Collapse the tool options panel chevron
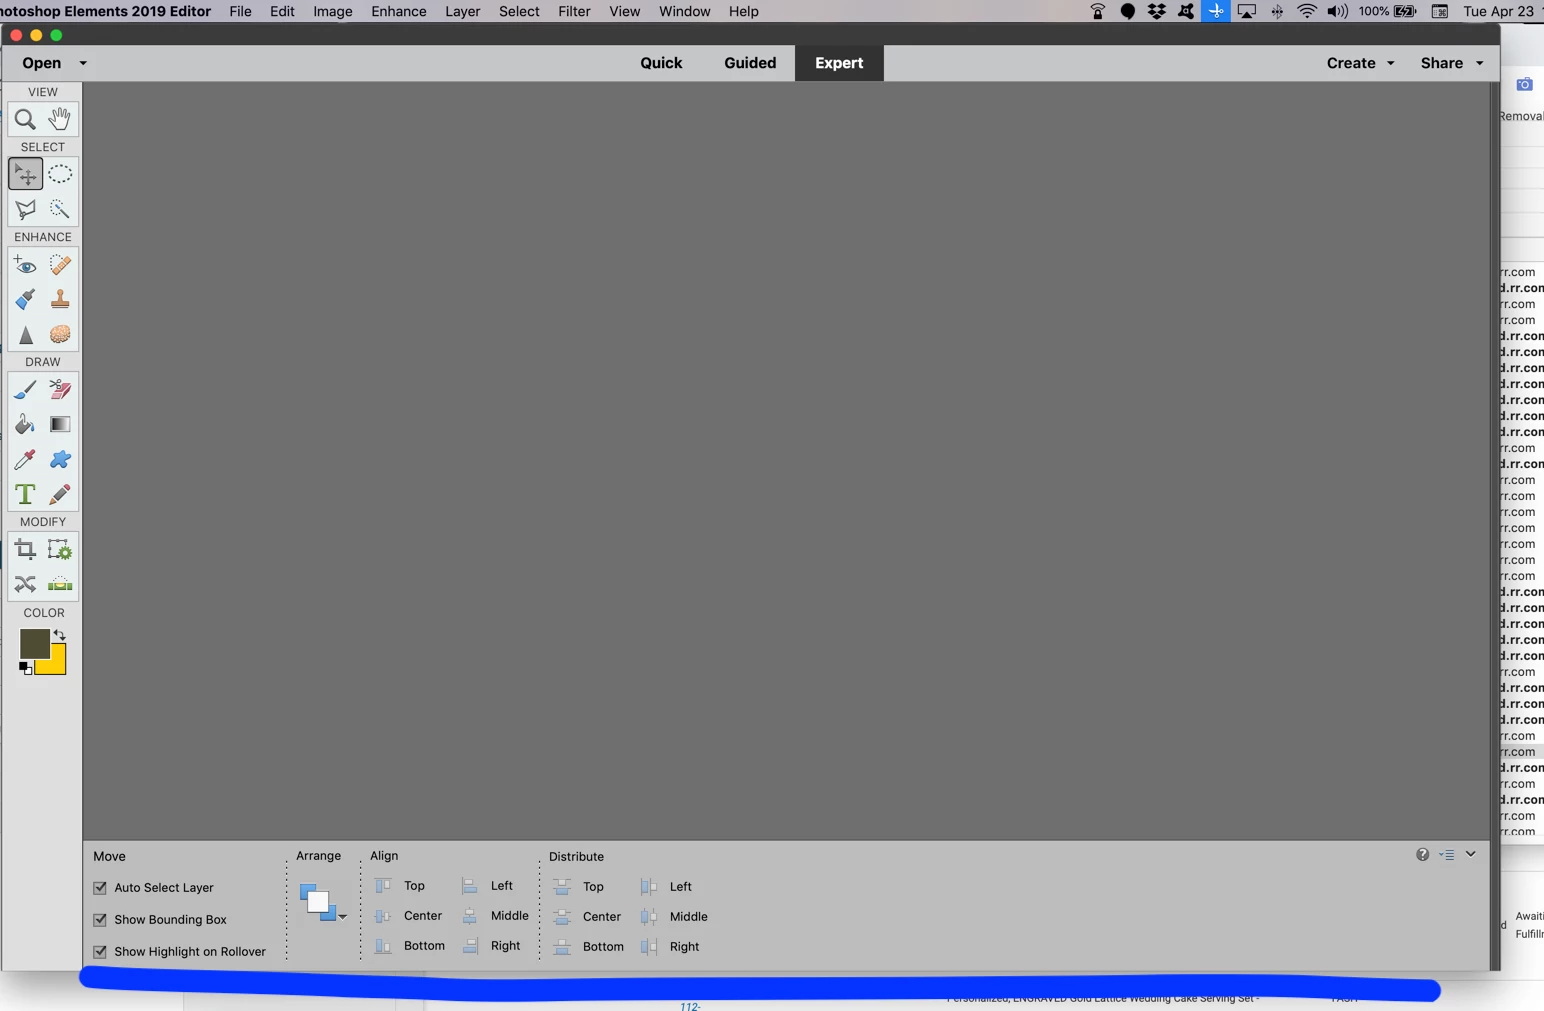The image size is (1544, 1011). 1471,854
